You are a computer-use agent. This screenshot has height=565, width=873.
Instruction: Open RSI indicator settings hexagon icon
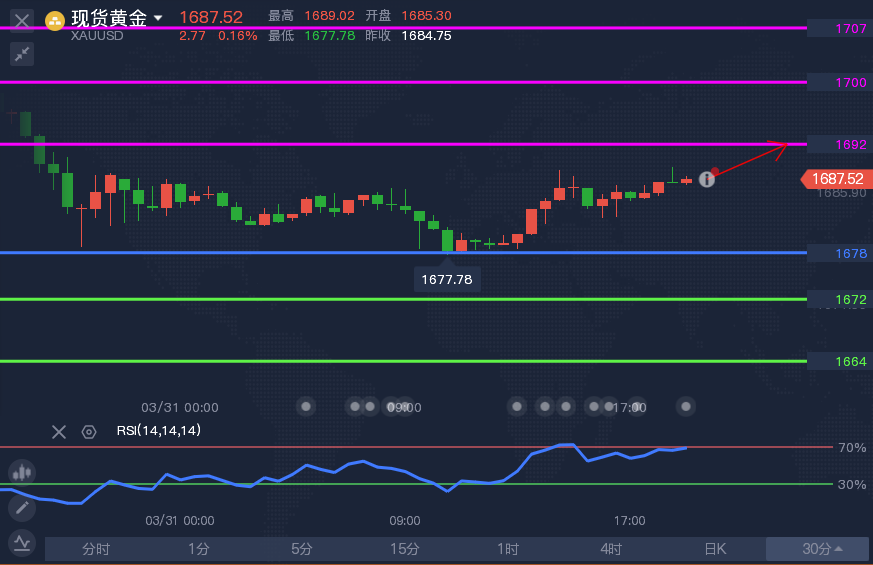tap(89, 431)
